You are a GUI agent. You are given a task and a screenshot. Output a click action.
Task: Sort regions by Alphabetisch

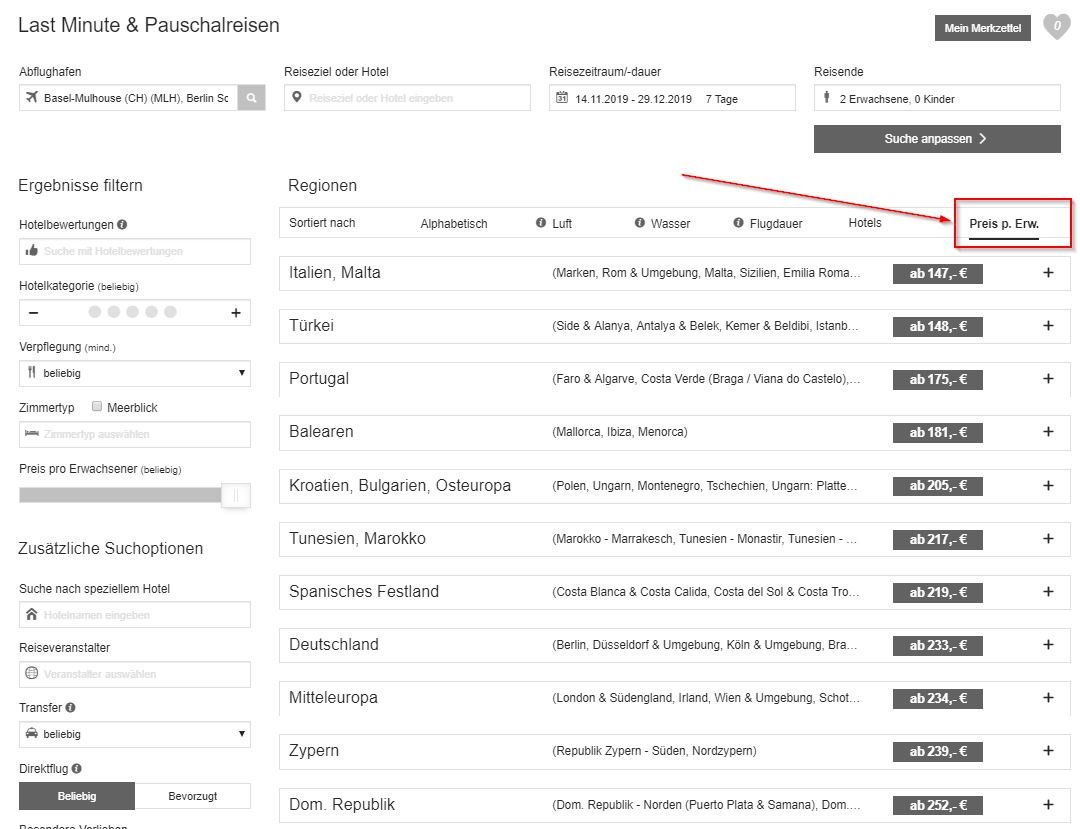[453, 223]
